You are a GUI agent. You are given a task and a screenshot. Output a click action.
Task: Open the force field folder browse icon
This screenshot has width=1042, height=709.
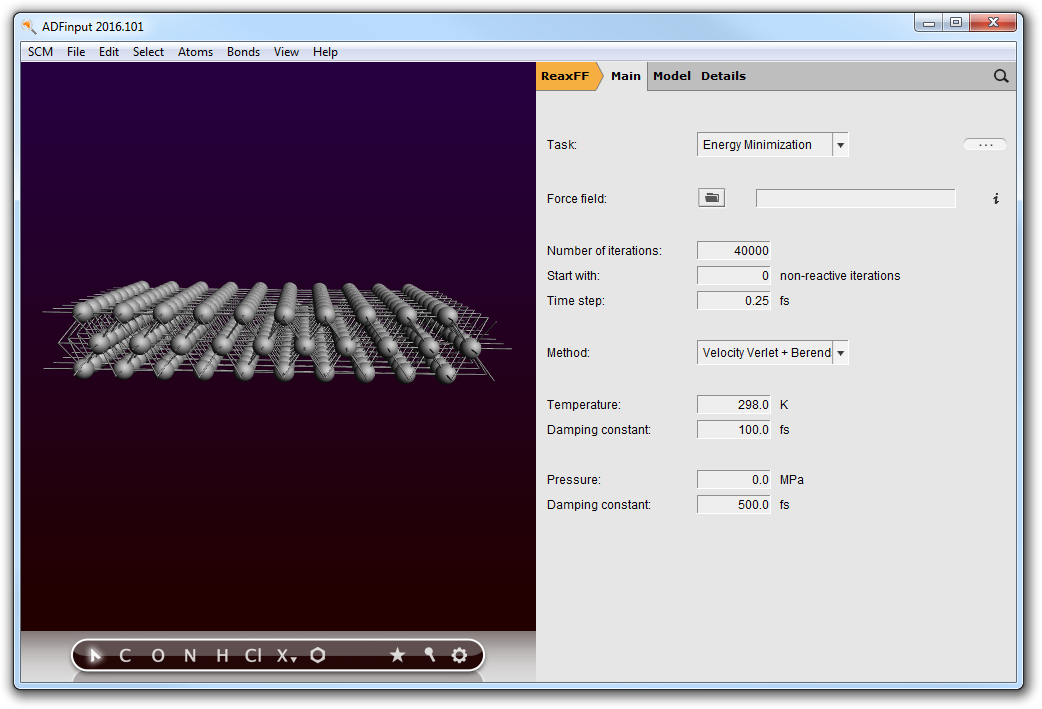coord(711,198)
